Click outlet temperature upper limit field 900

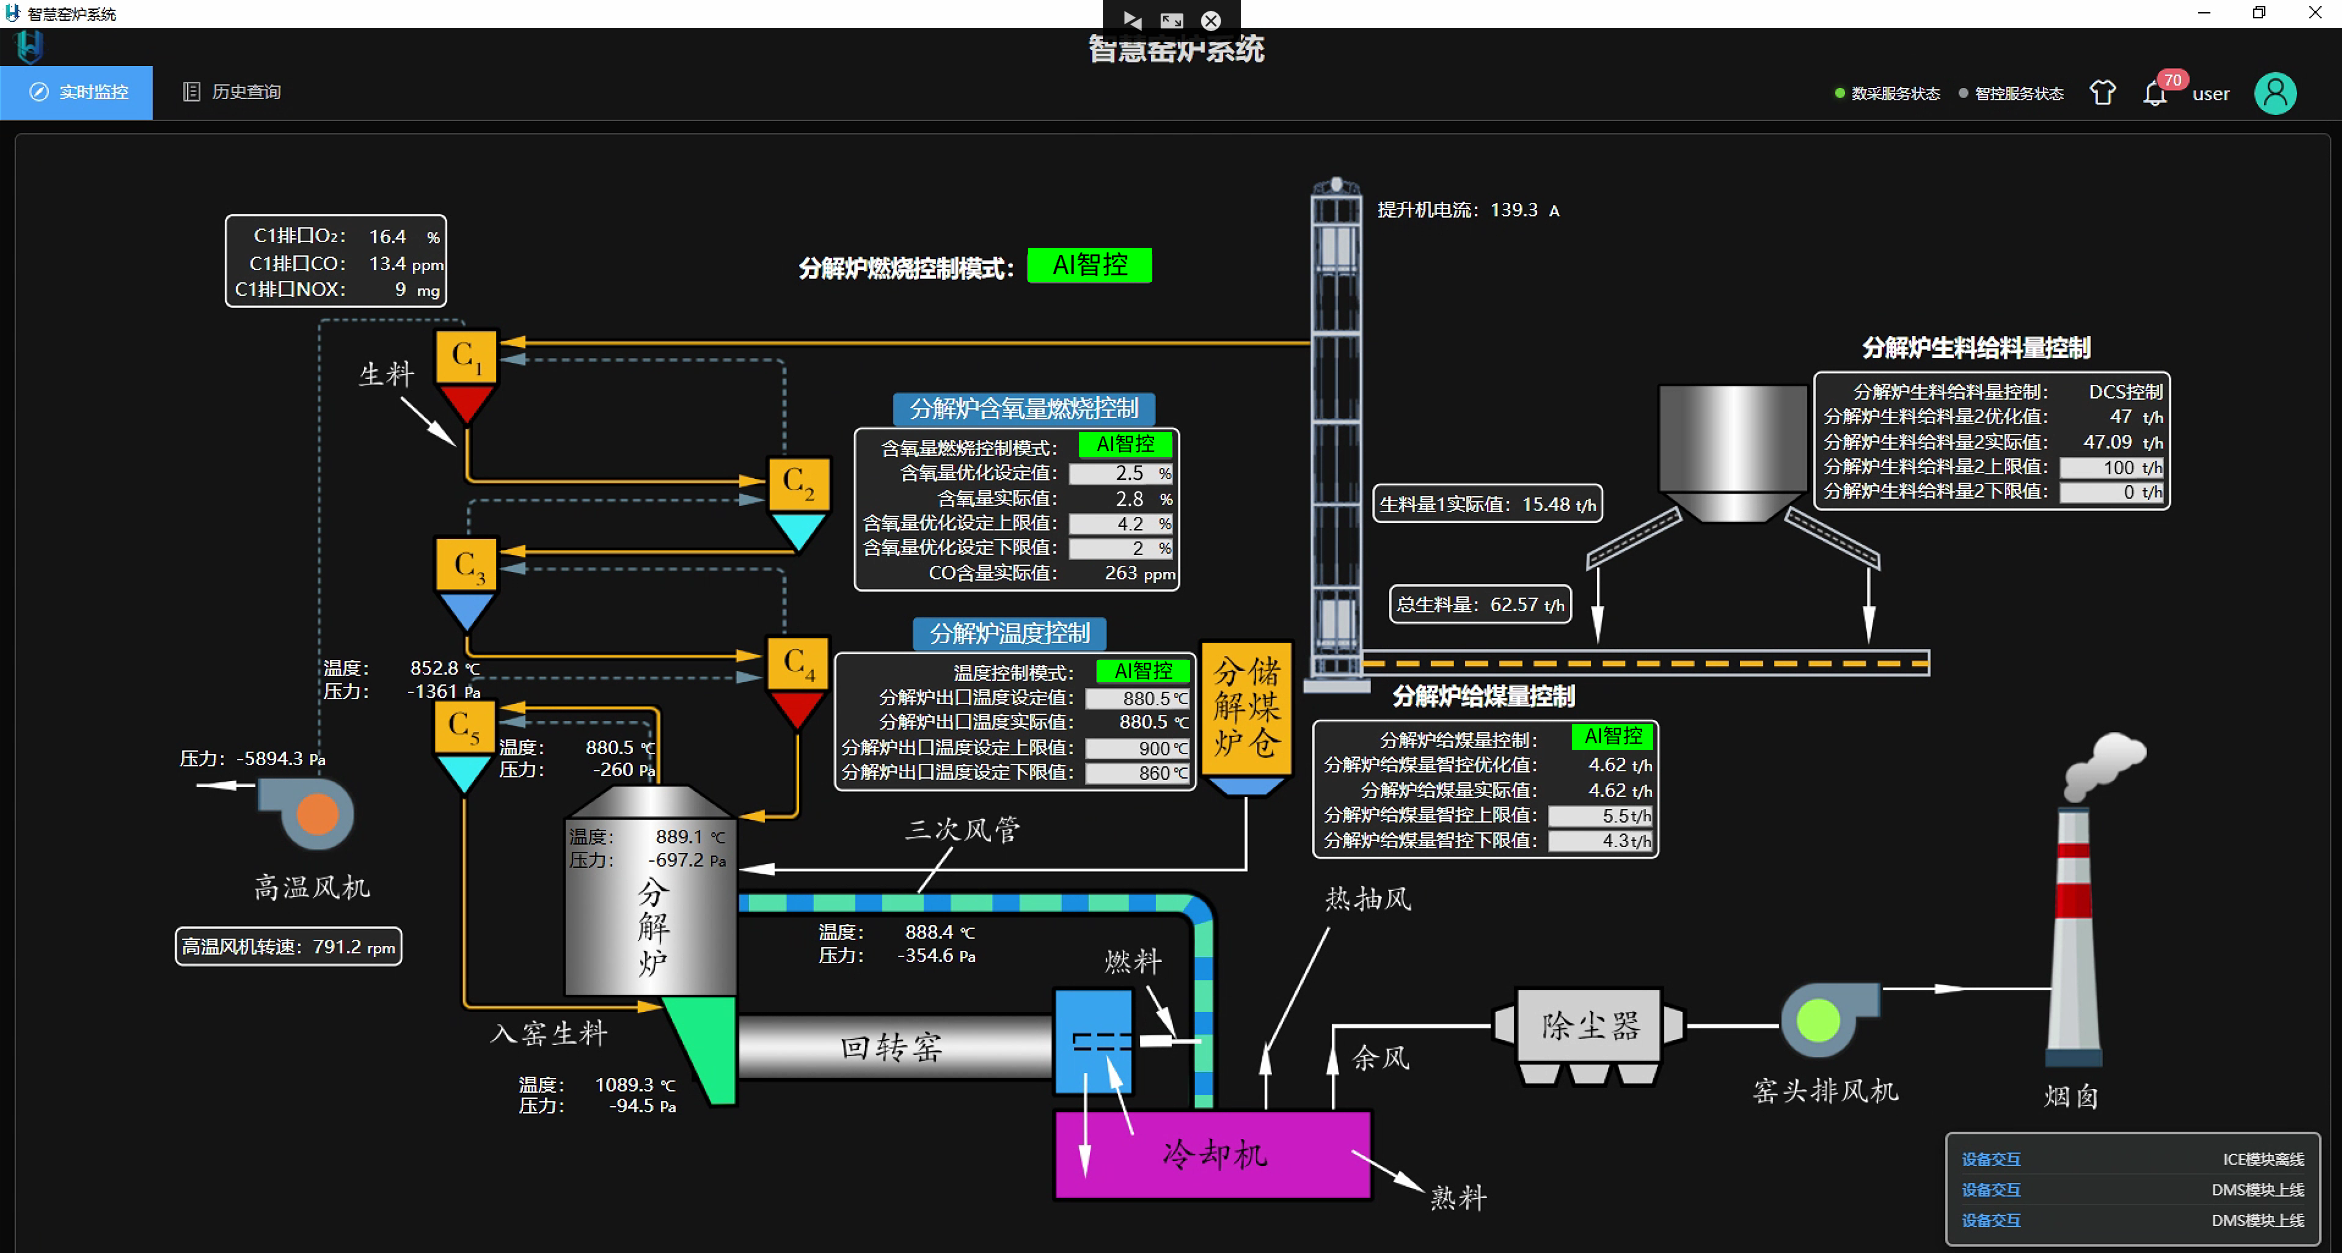pos(1138,748)
